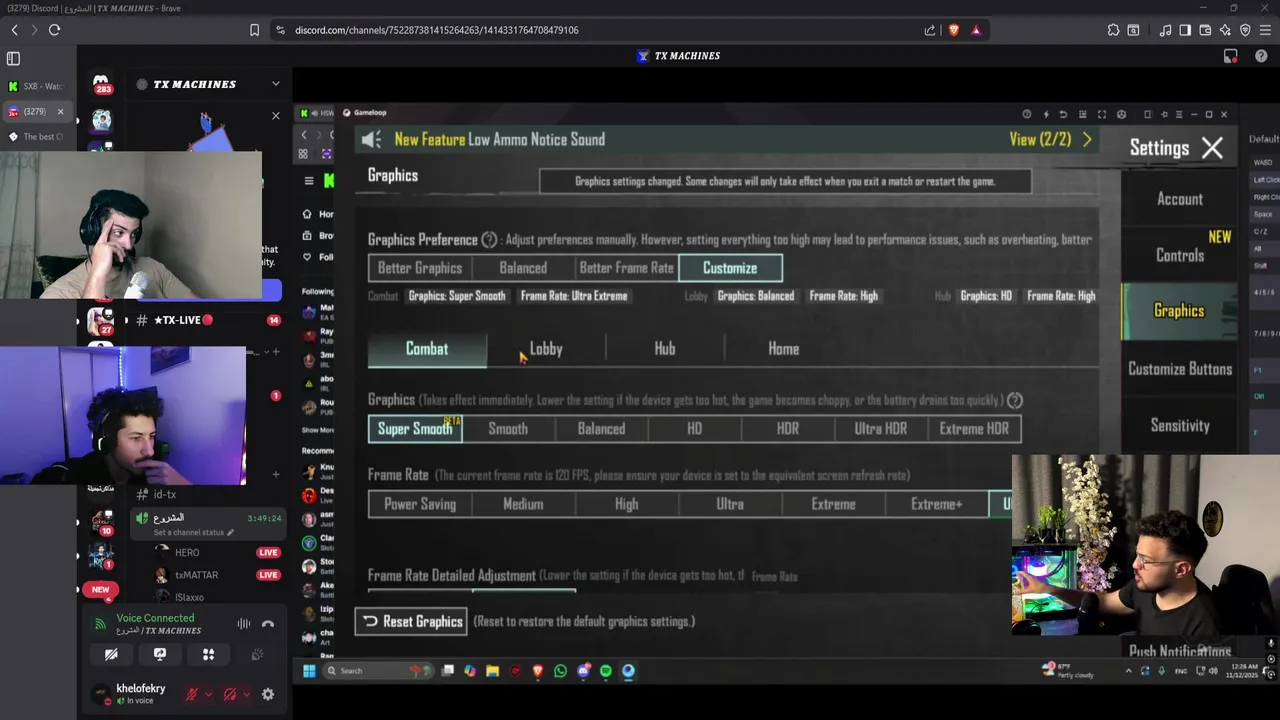This screenshot has width=1280, height=720.
Task: Open Graphics Preference help question mark
Action: click(x=489, y=240)
